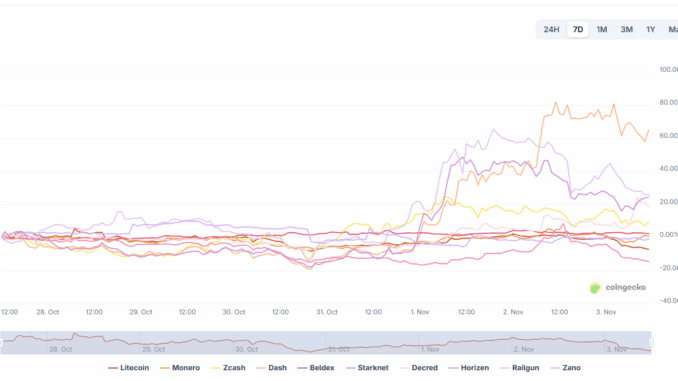Click the 31. Oct label on x-axis
The image size is (678, 381).
(x=327, y=312)
